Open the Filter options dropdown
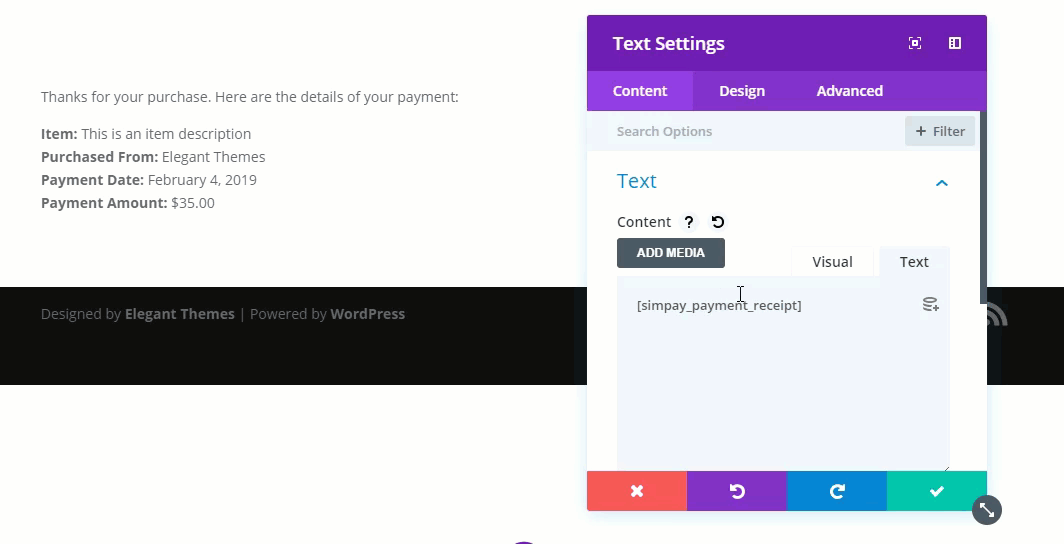1064x544 pixels. tap(940, 131)
